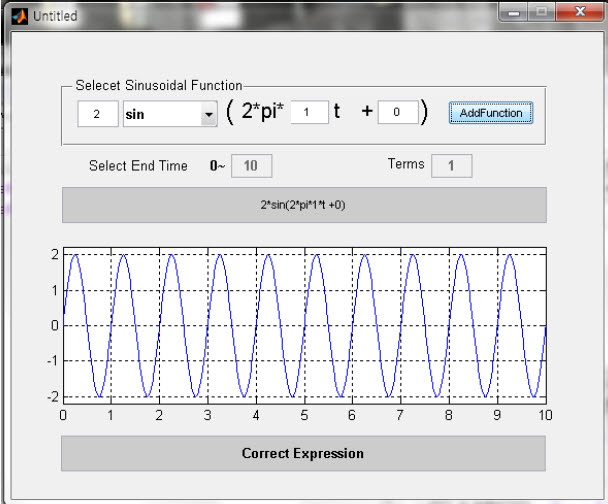Image resolution: width=608 pixels, height=504 pixels.
Task: Click the AddFunction button
Action: [x=491, y=113]
